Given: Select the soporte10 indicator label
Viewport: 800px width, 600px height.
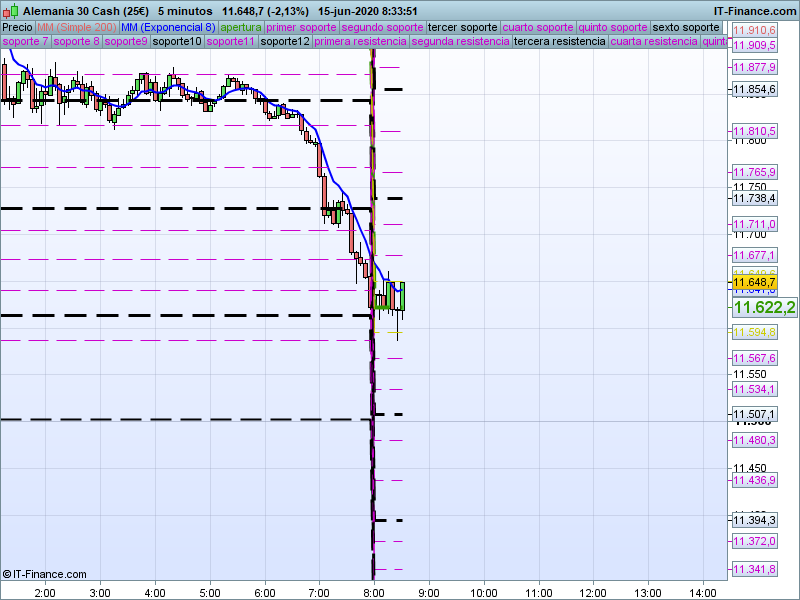Looking at the screenshot, I should pyautogui.click(x=177, y=41).
